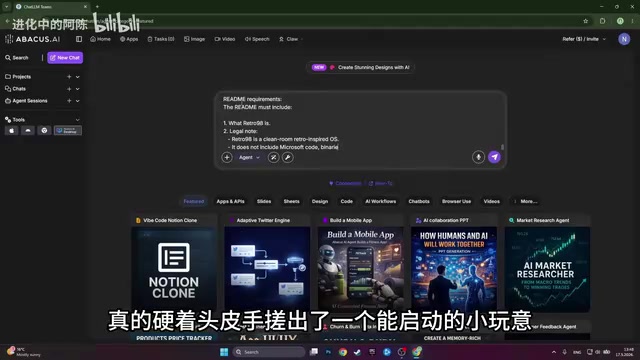Select the Chatbots tab
This screenshot has height=360, width=640.
pyautogui.click(x=419, y=201)
